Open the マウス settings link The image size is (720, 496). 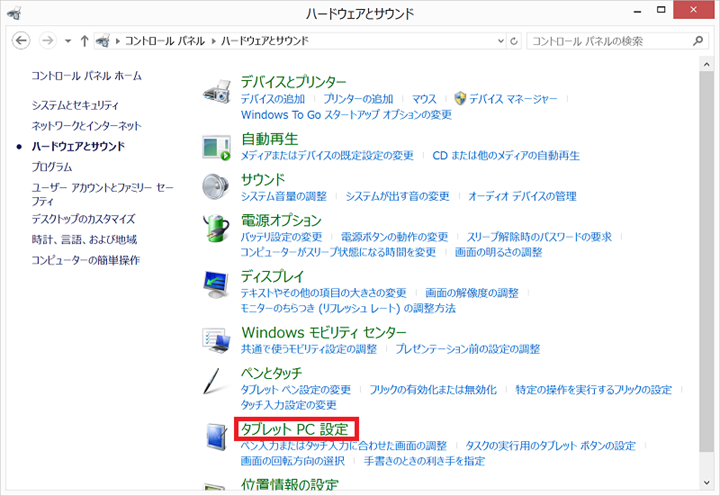coord(424,99)
